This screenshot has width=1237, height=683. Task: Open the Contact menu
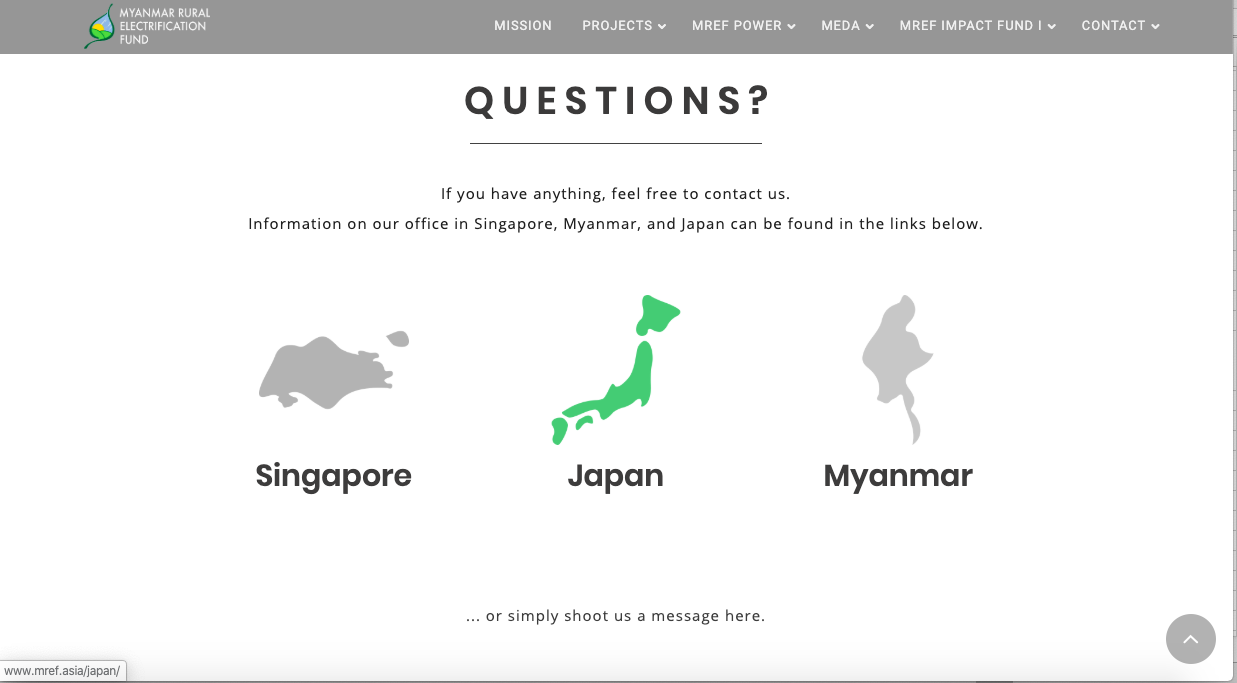click(x=1112, y=26)
